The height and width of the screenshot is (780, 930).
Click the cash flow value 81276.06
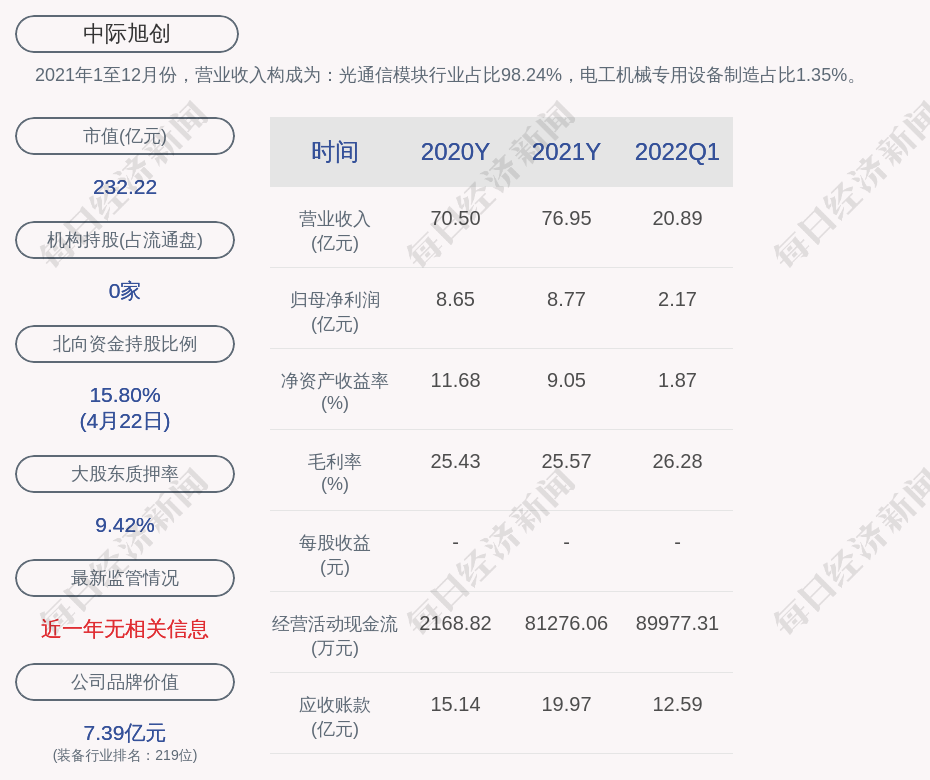point(566,623)
